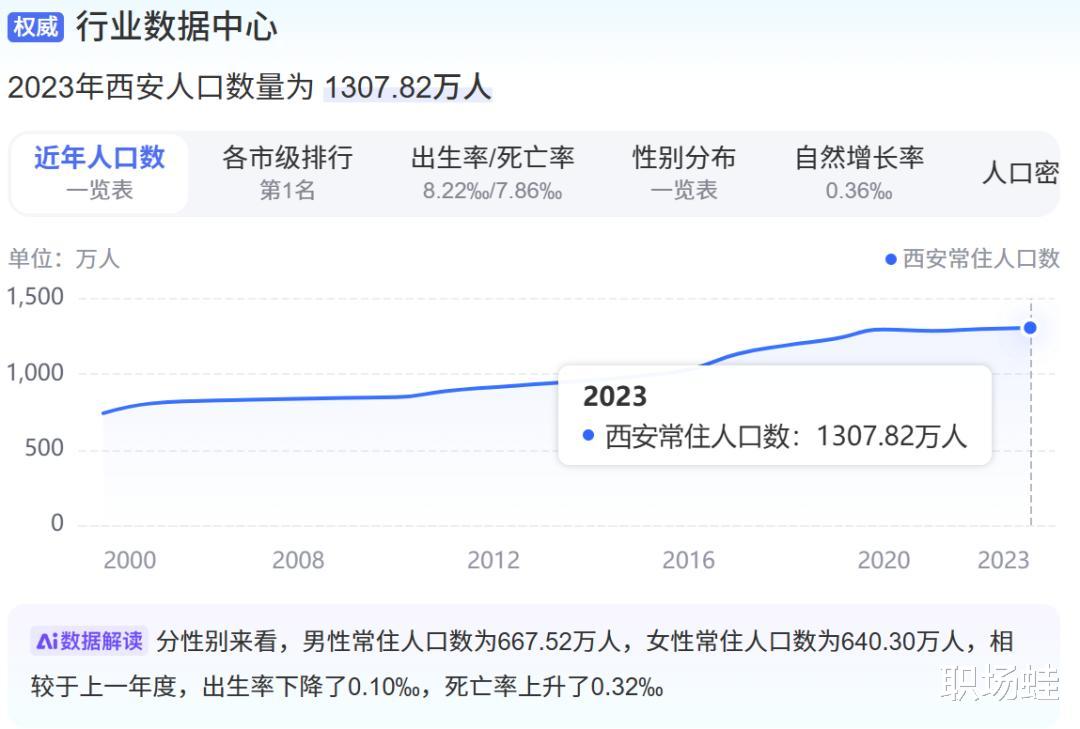Click the 2023 data point on chart
1080x729 pixels.
[x=1030, y=328]
